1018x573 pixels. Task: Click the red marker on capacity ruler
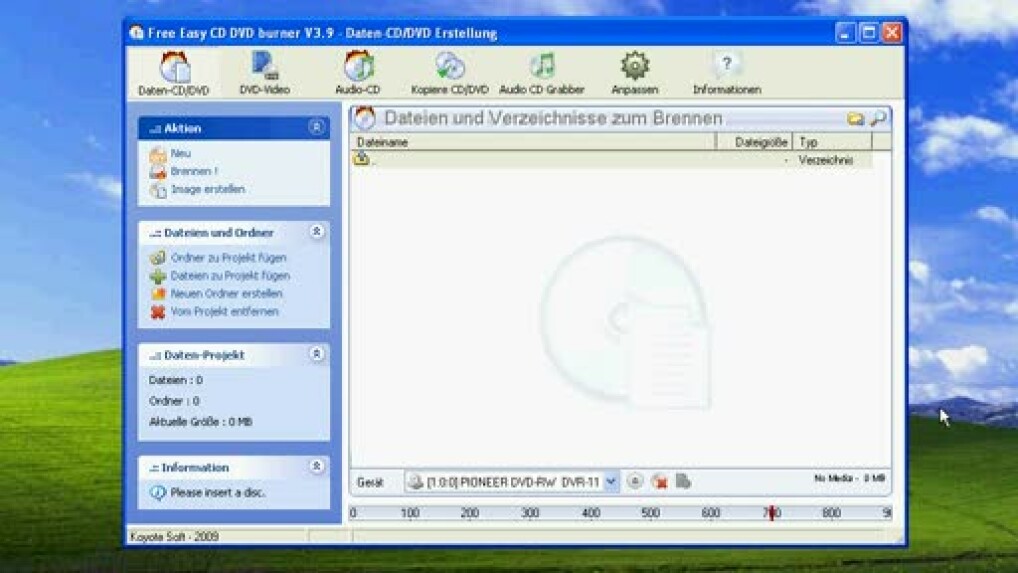click(771, 513)
